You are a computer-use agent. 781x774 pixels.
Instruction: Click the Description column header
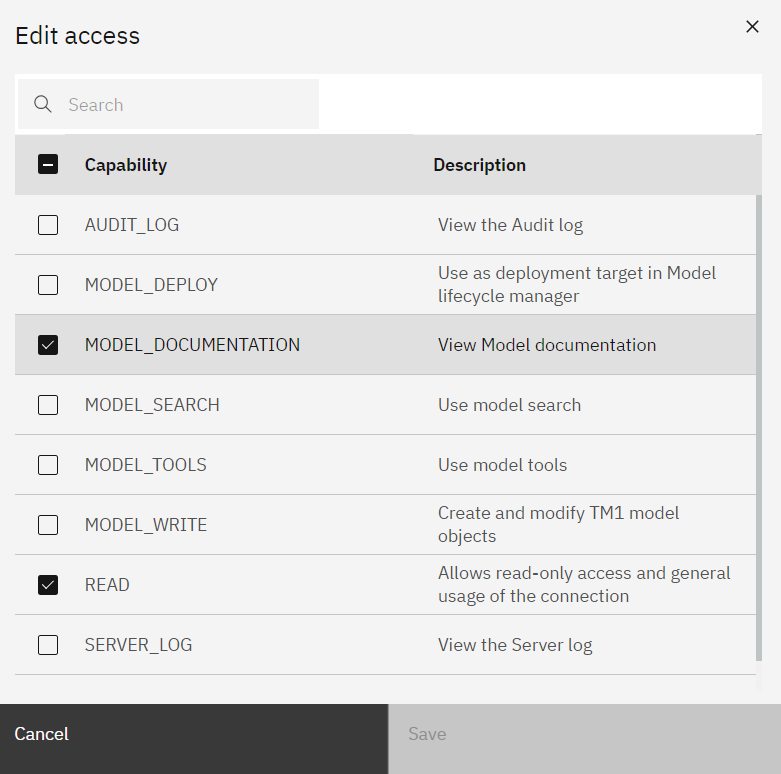click(x=479, y=165)
